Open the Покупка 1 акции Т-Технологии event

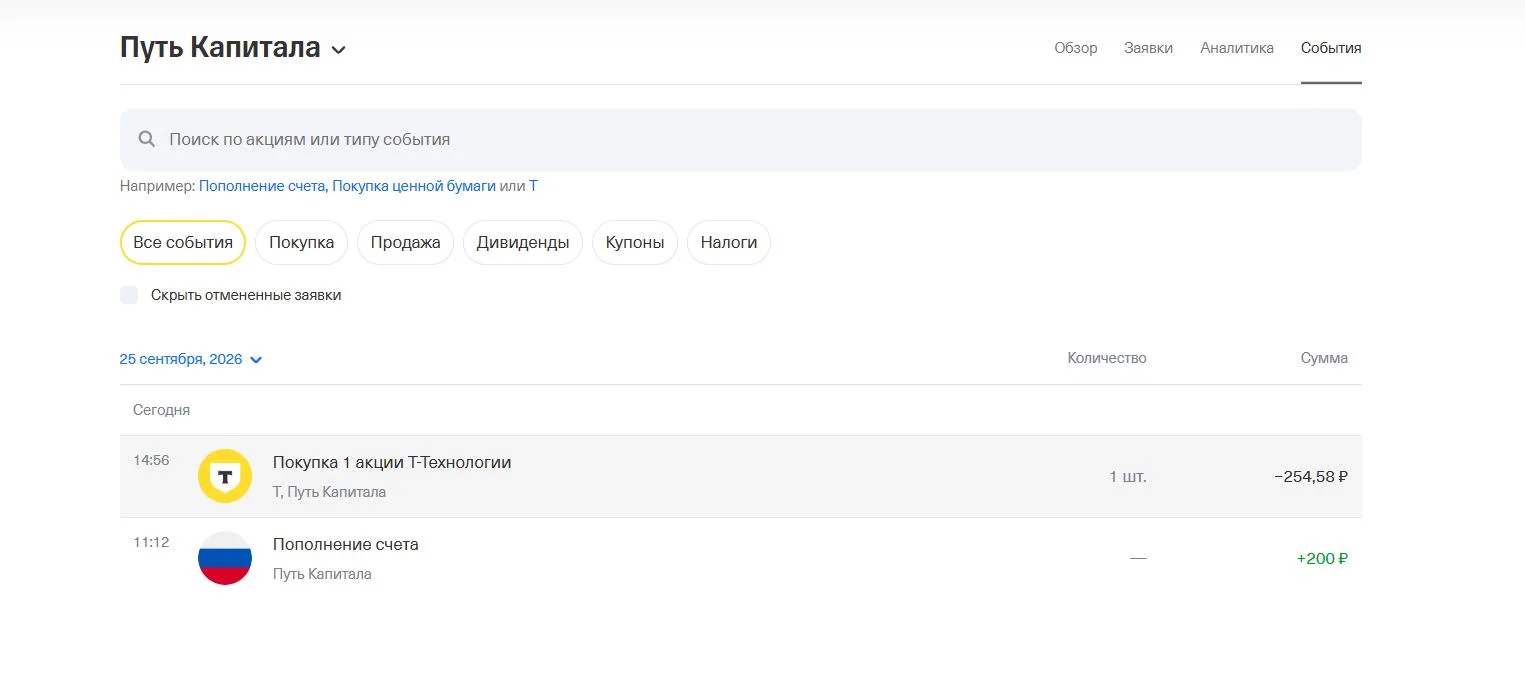click(x=741, y=476)
